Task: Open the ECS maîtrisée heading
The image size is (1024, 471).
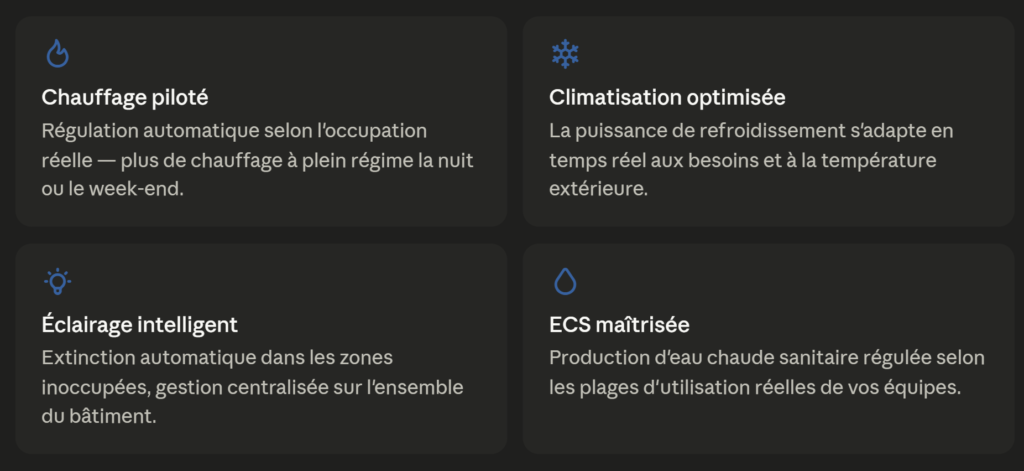Action: [x=619, y=325]
